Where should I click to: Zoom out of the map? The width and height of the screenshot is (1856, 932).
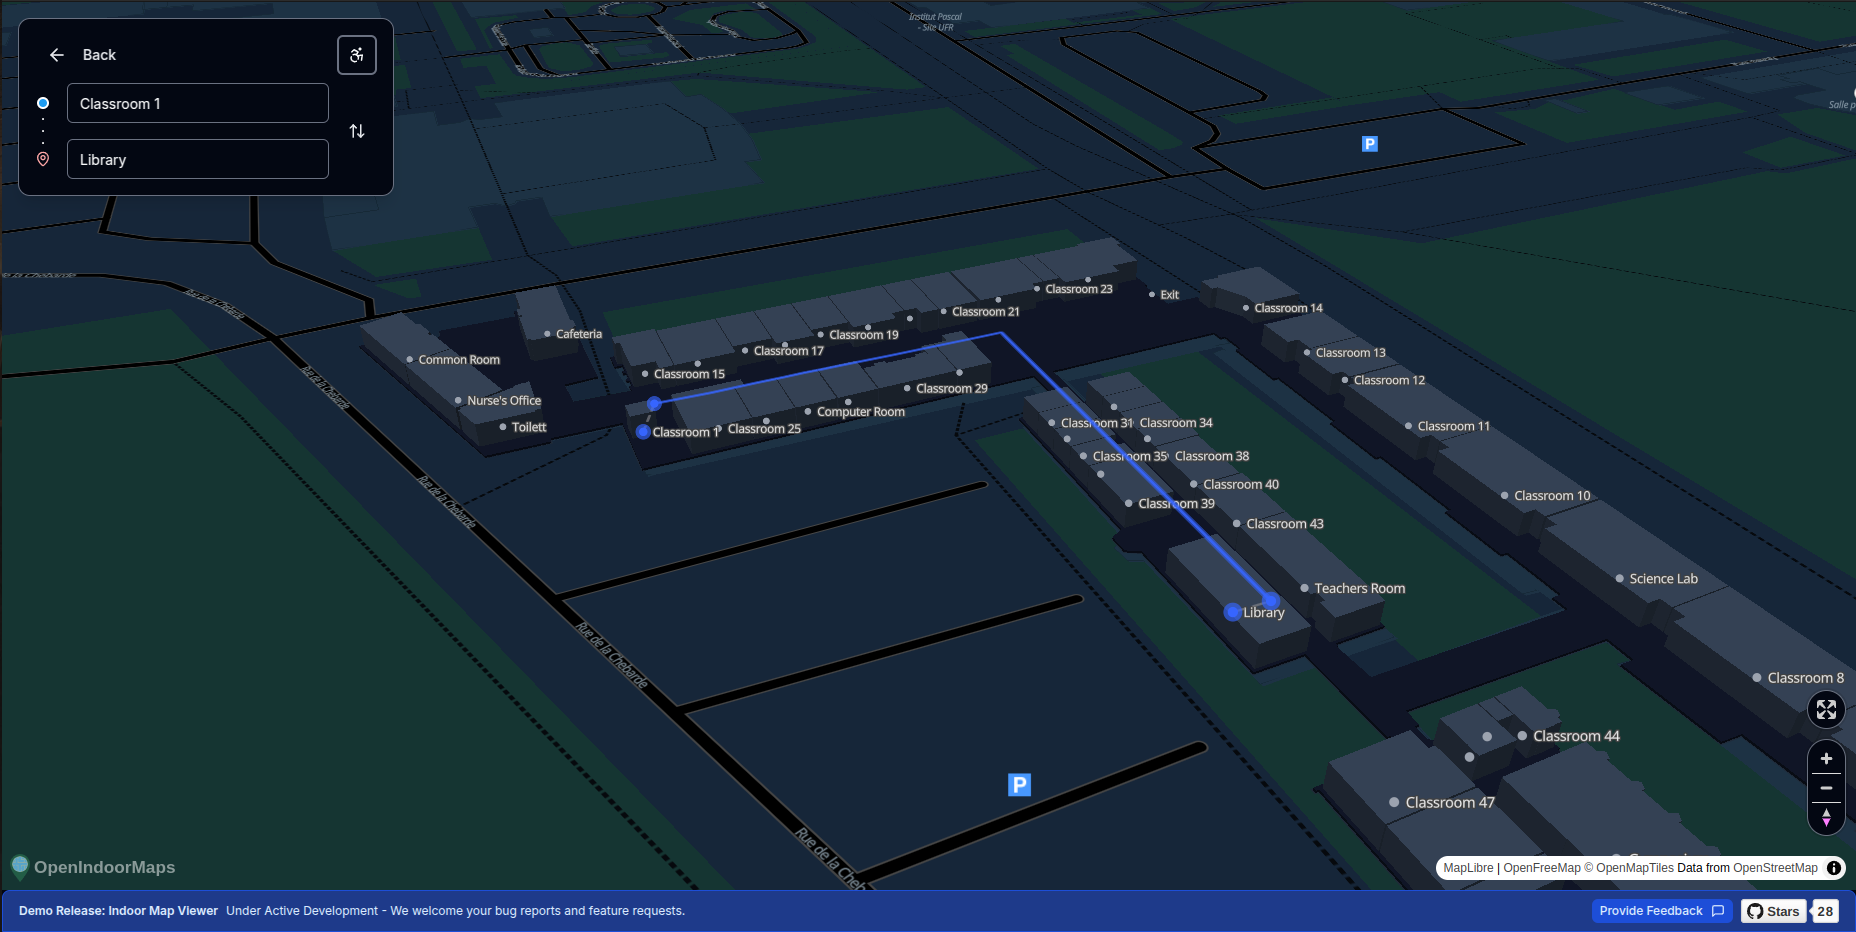[x=1826, y=788]
